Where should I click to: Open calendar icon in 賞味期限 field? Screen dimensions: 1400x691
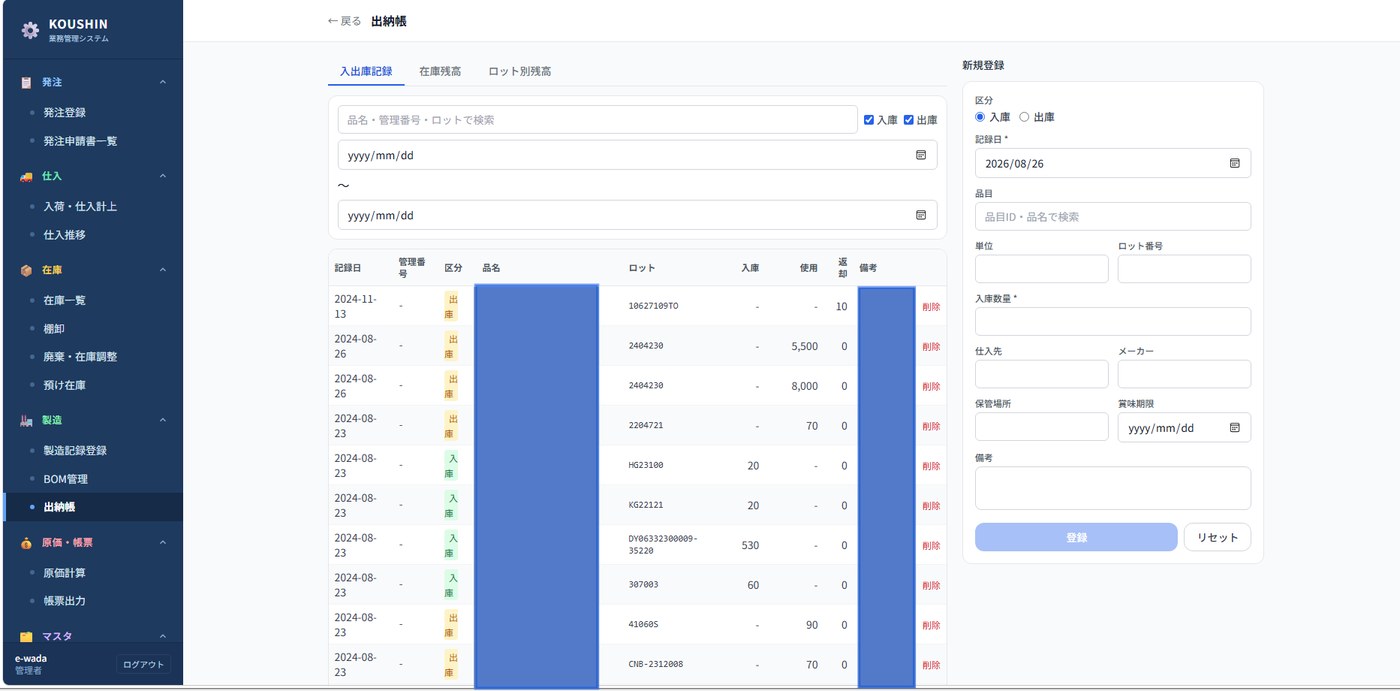pyautogui.click(x=1234, y=427)
